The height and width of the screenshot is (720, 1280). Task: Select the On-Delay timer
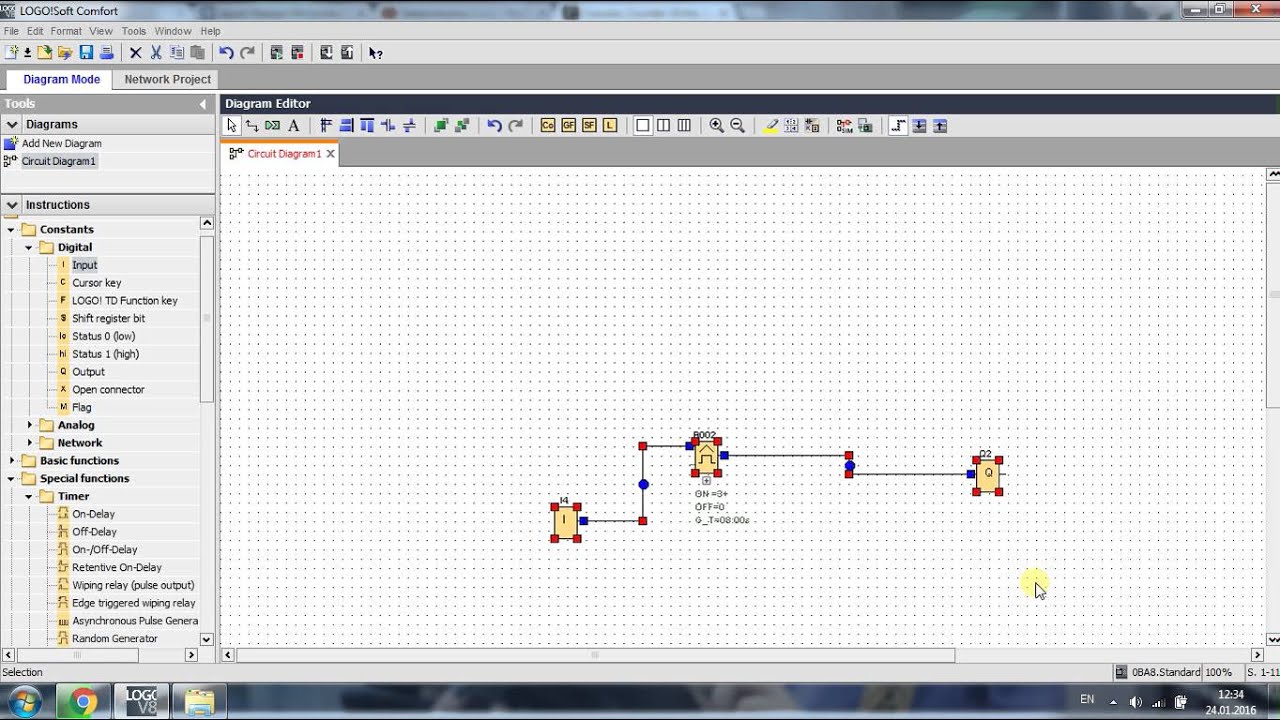[x=93, y=514]
